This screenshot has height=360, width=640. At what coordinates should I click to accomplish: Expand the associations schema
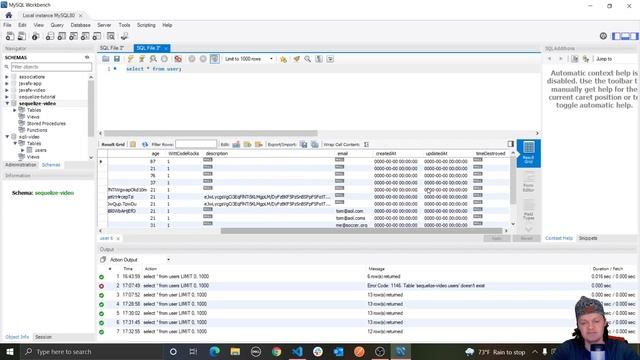(7, 77)
